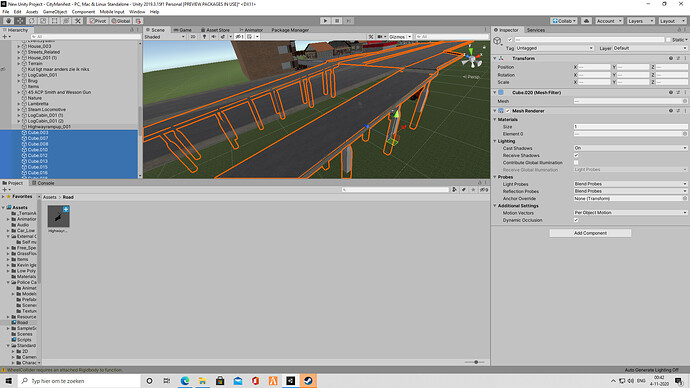Click the Highwayr asset thumbnail
The width and height of the screenshot is (690, 388).
(59, 216)
